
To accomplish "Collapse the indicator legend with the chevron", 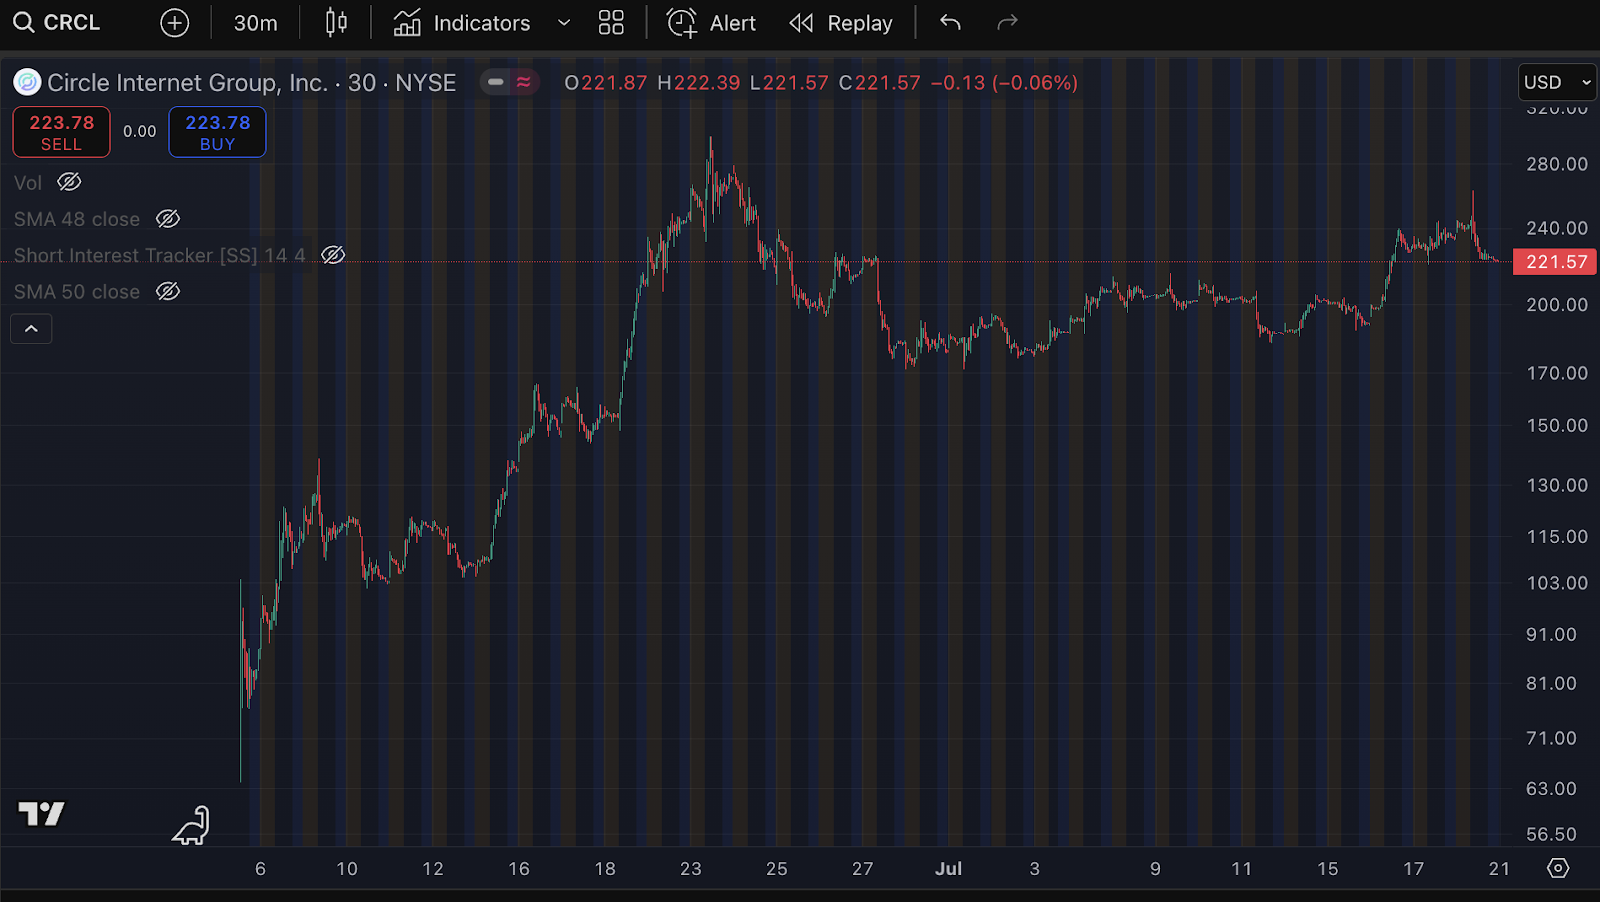I will coord(31,328).
